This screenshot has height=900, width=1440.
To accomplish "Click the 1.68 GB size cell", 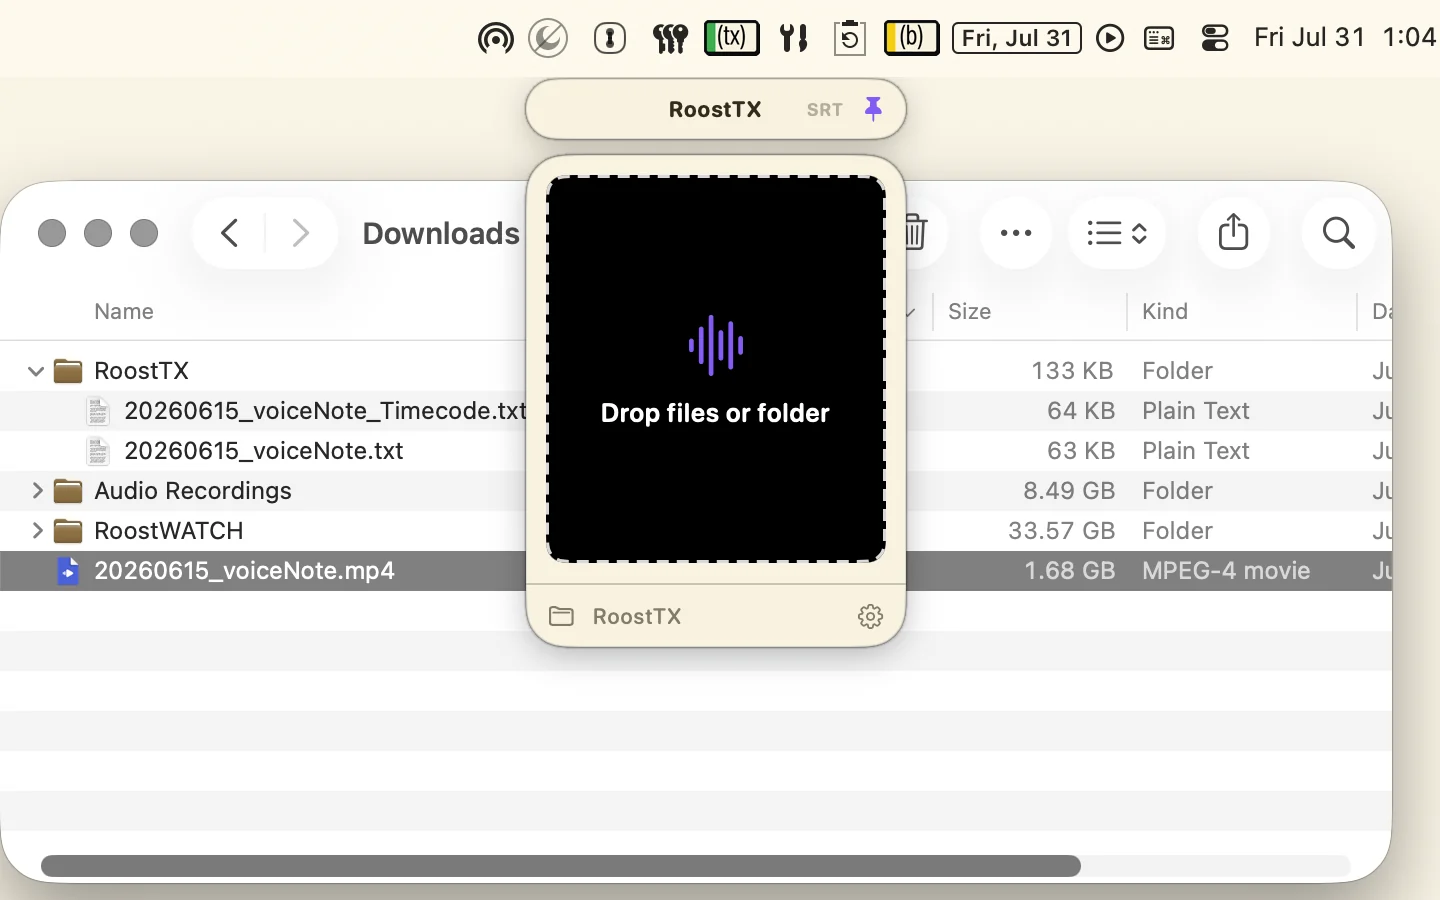I will (1069, 570).
